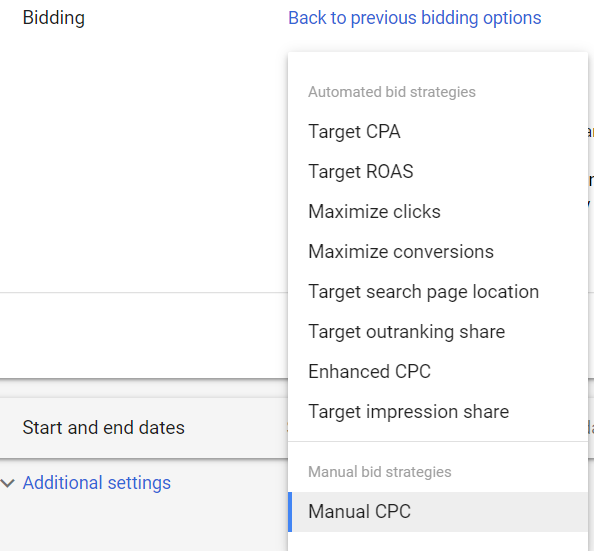Select Enhanced CPC option
Viewport: 594px width, 551px height.
(438, 371)
